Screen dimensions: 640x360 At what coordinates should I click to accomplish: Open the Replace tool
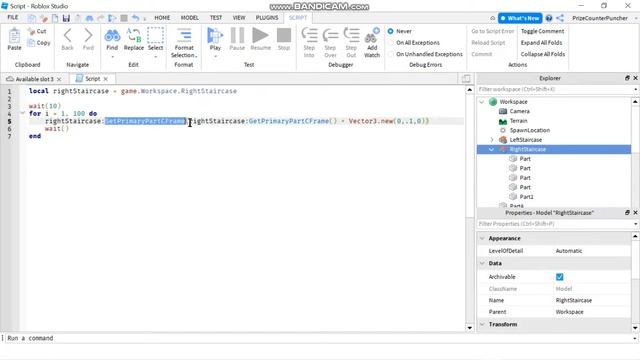click(x=133, y=36)
